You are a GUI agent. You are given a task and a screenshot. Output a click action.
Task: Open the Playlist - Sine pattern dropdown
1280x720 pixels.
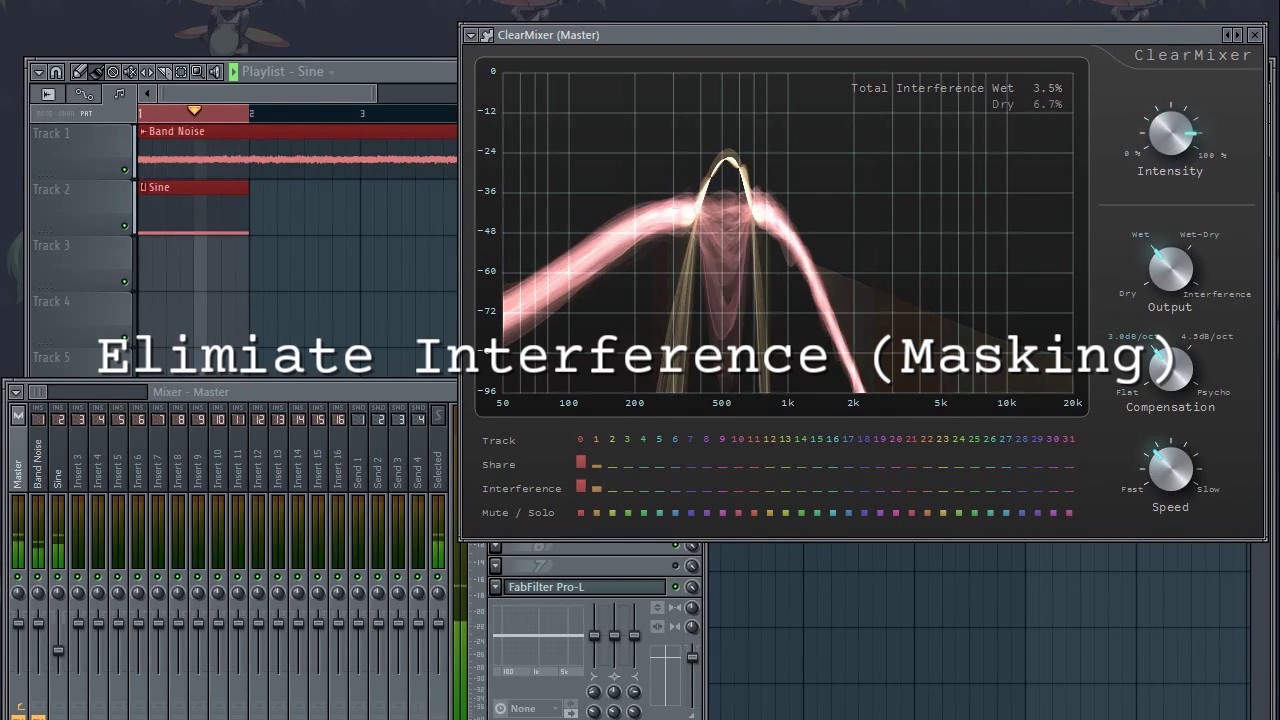(x=331, y=73)
